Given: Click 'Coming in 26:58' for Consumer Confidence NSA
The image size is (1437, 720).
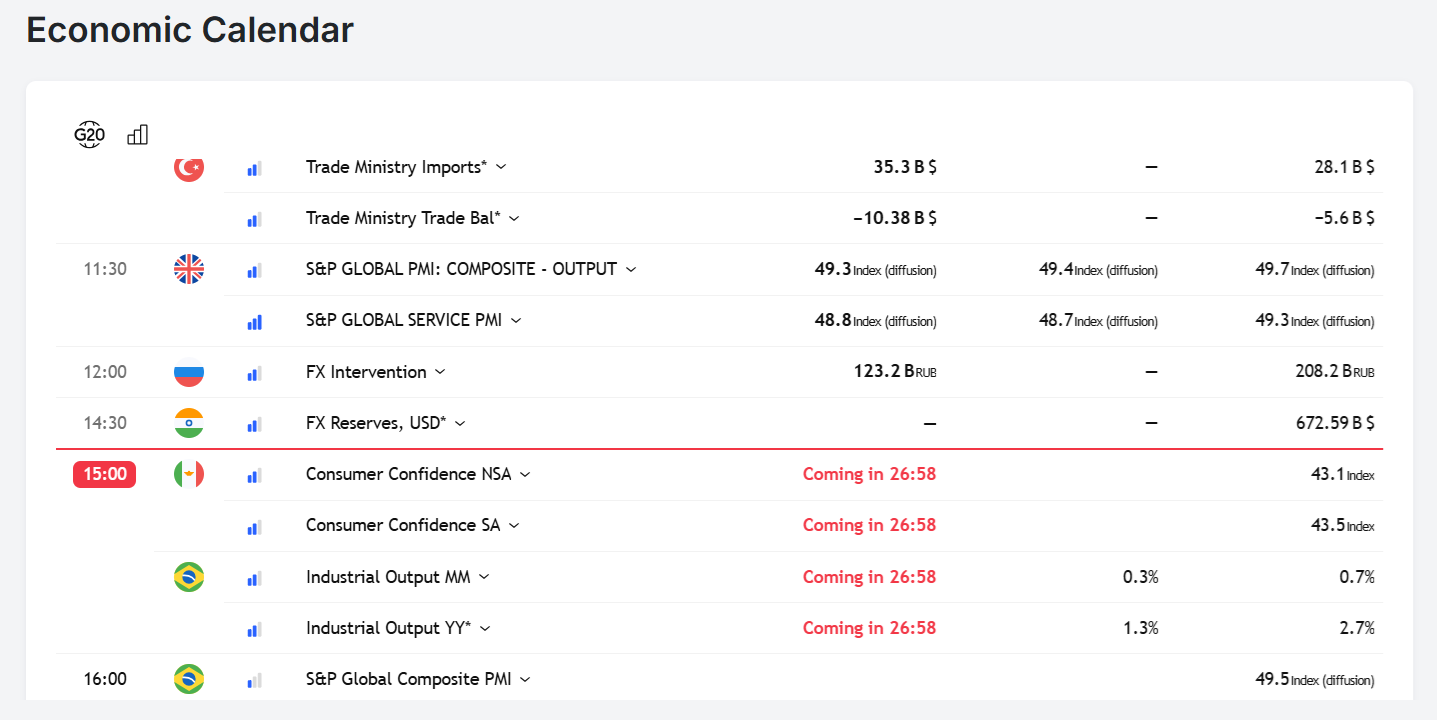Looking at the screenshot, I should [870, 474].
